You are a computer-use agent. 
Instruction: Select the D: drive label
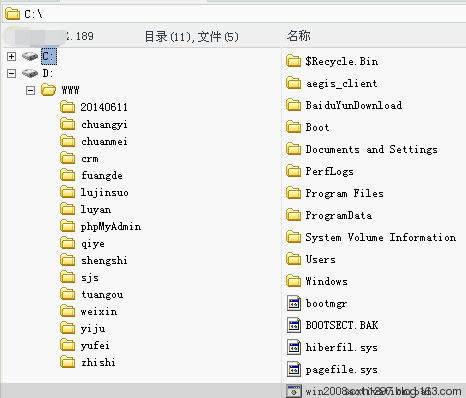click(x=48, y=73)
